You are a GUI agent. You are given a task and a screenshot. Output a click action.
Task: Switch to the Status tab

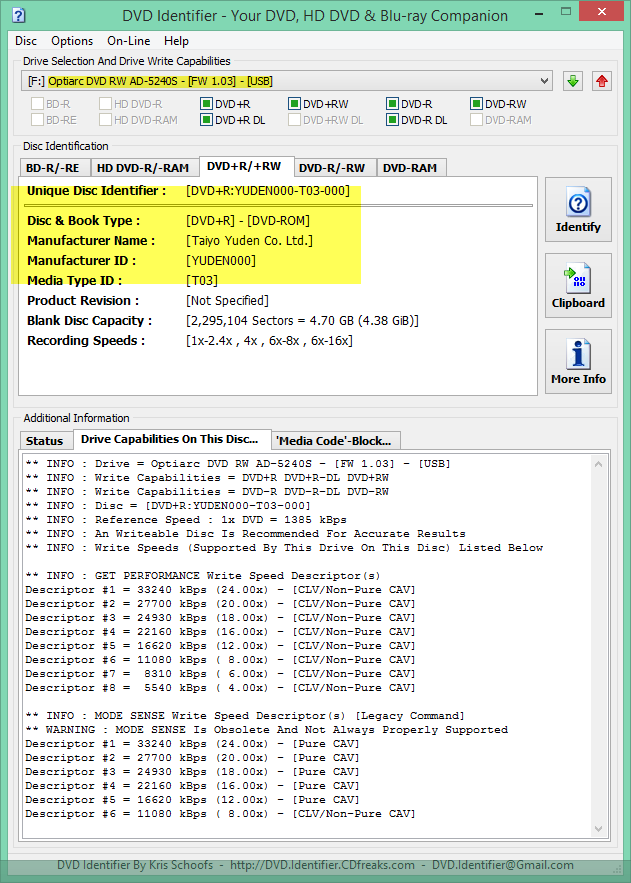point(44,441)
